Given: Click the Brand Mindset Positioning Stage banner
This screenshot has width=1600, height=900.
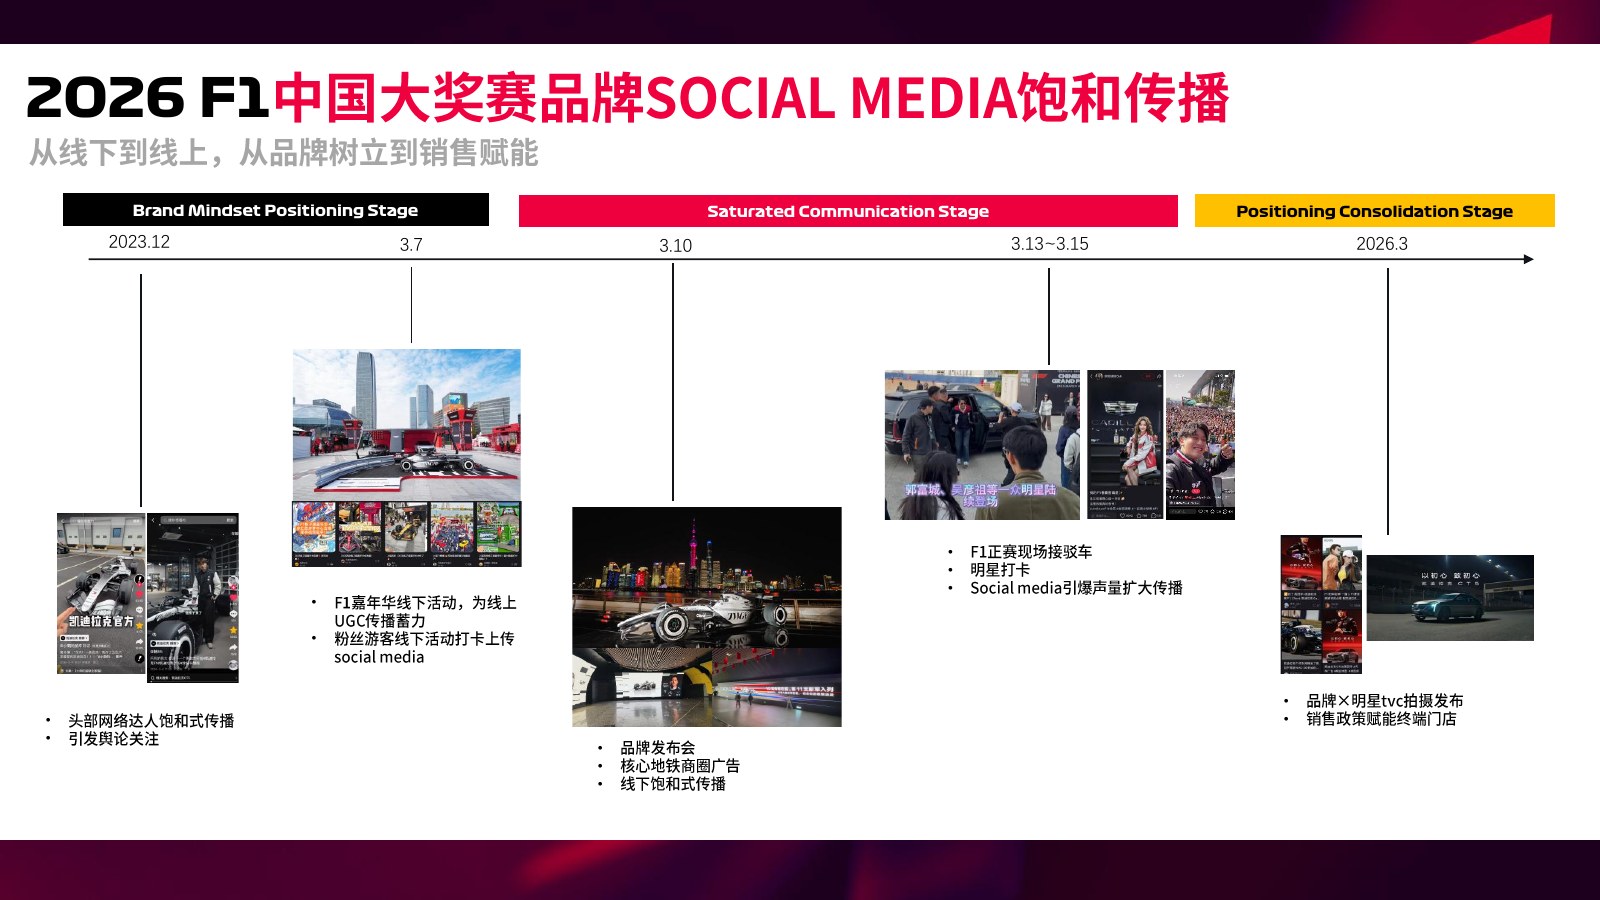Looking at the screenshot, I should click(x=276, y=210).
